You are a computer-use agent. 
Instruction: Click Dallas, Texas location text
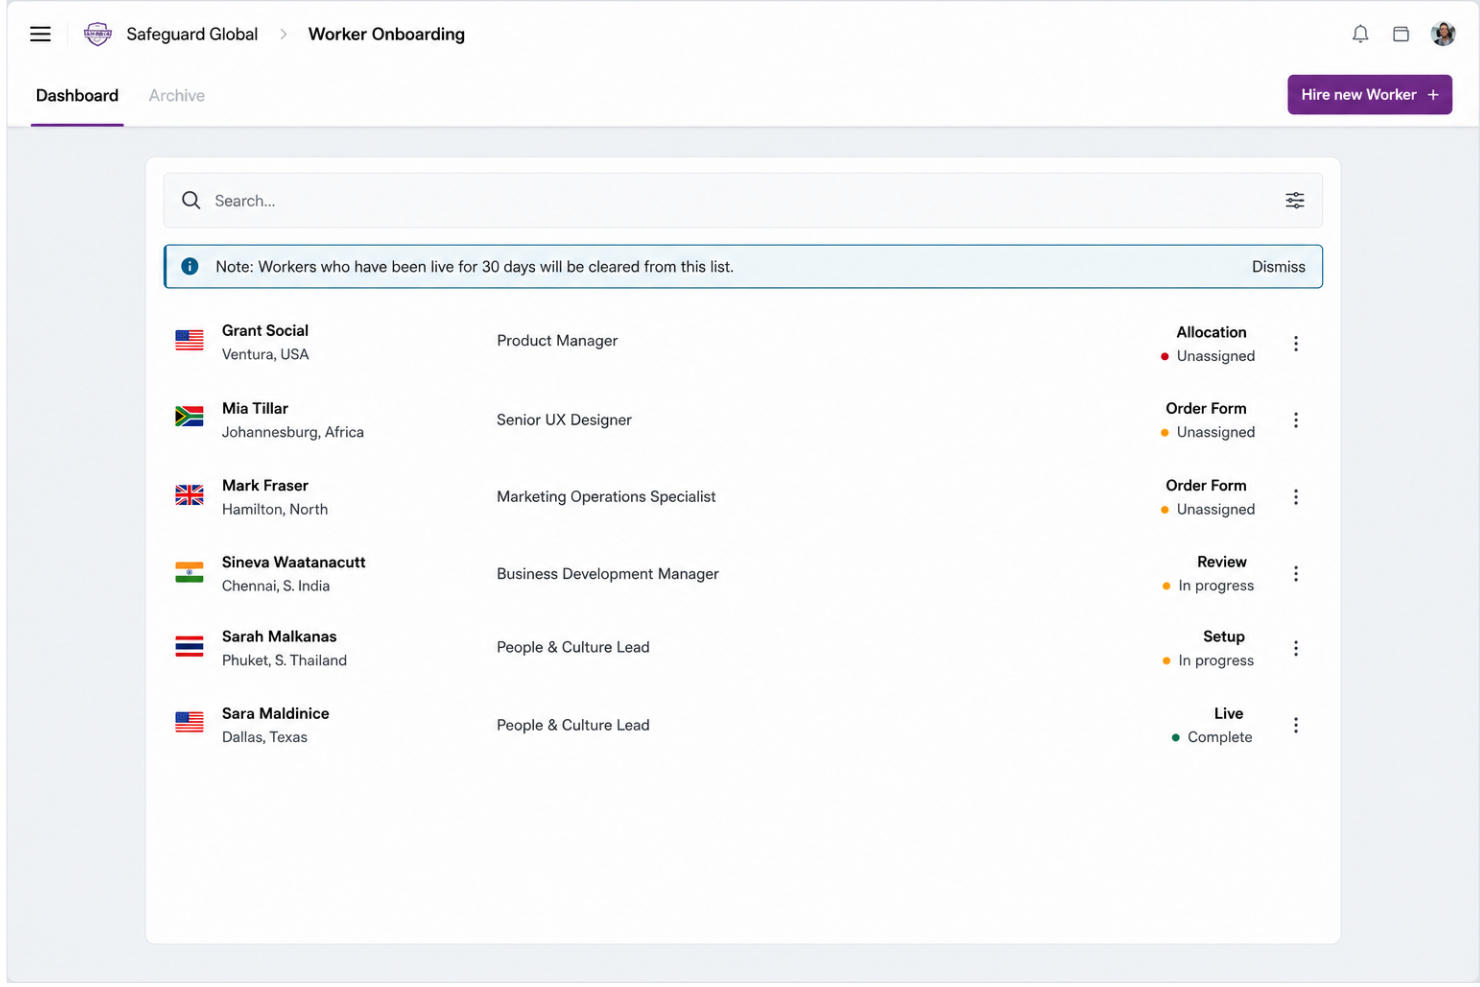(265, 737)
